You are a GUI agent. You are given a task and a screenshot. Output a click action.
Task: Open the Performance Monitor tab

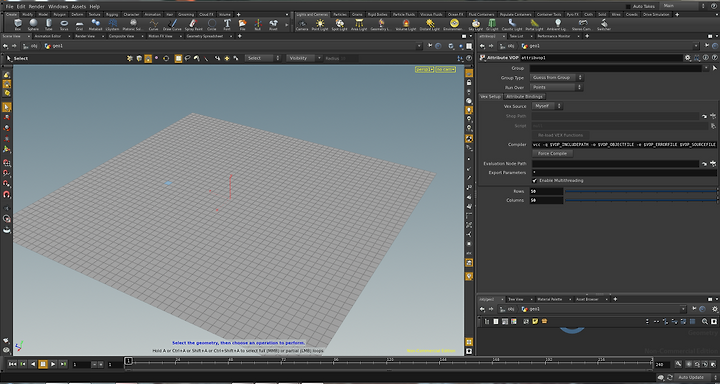point(554,36)
